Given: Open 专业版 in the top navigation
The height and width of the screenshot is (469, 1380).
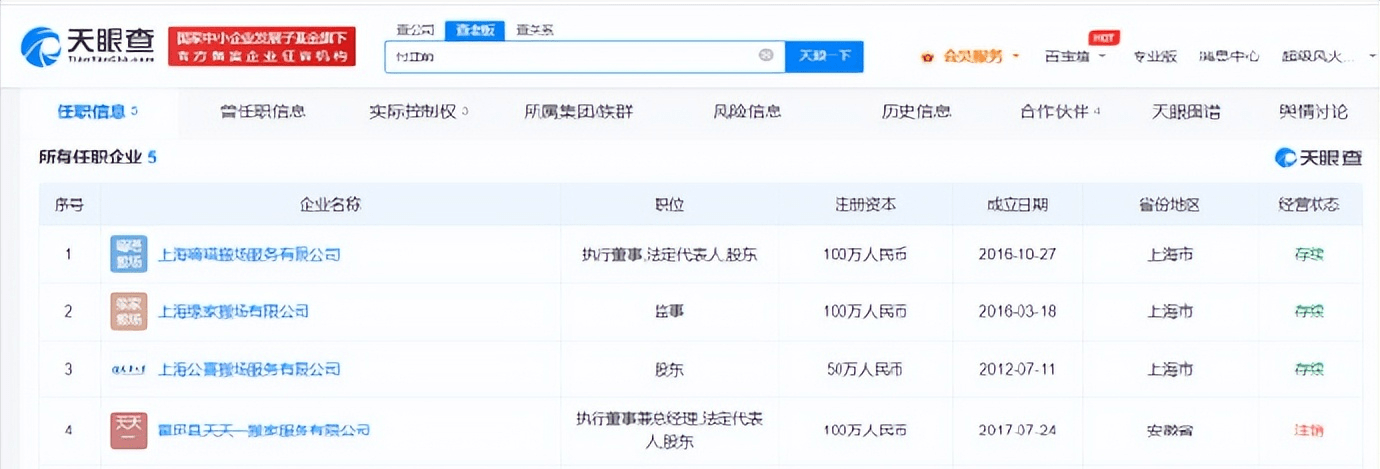Looking at the screenshot, I should [x=1154, y=56].
